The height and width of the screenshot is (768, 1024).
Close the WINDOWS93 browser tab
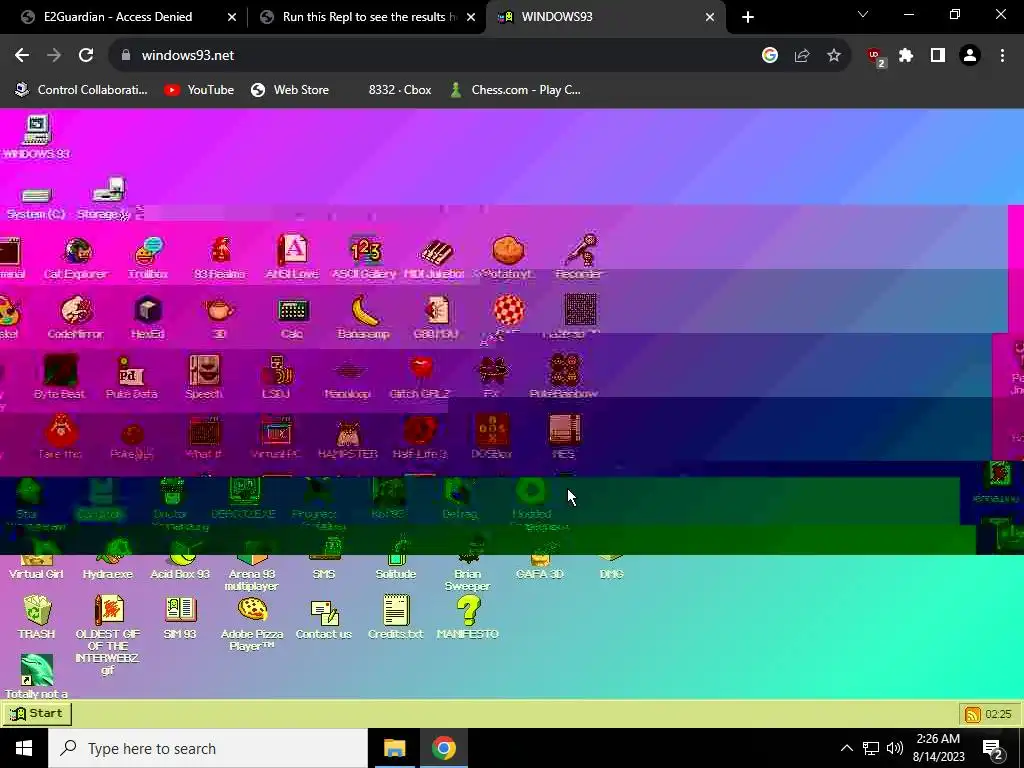[710, 17]
